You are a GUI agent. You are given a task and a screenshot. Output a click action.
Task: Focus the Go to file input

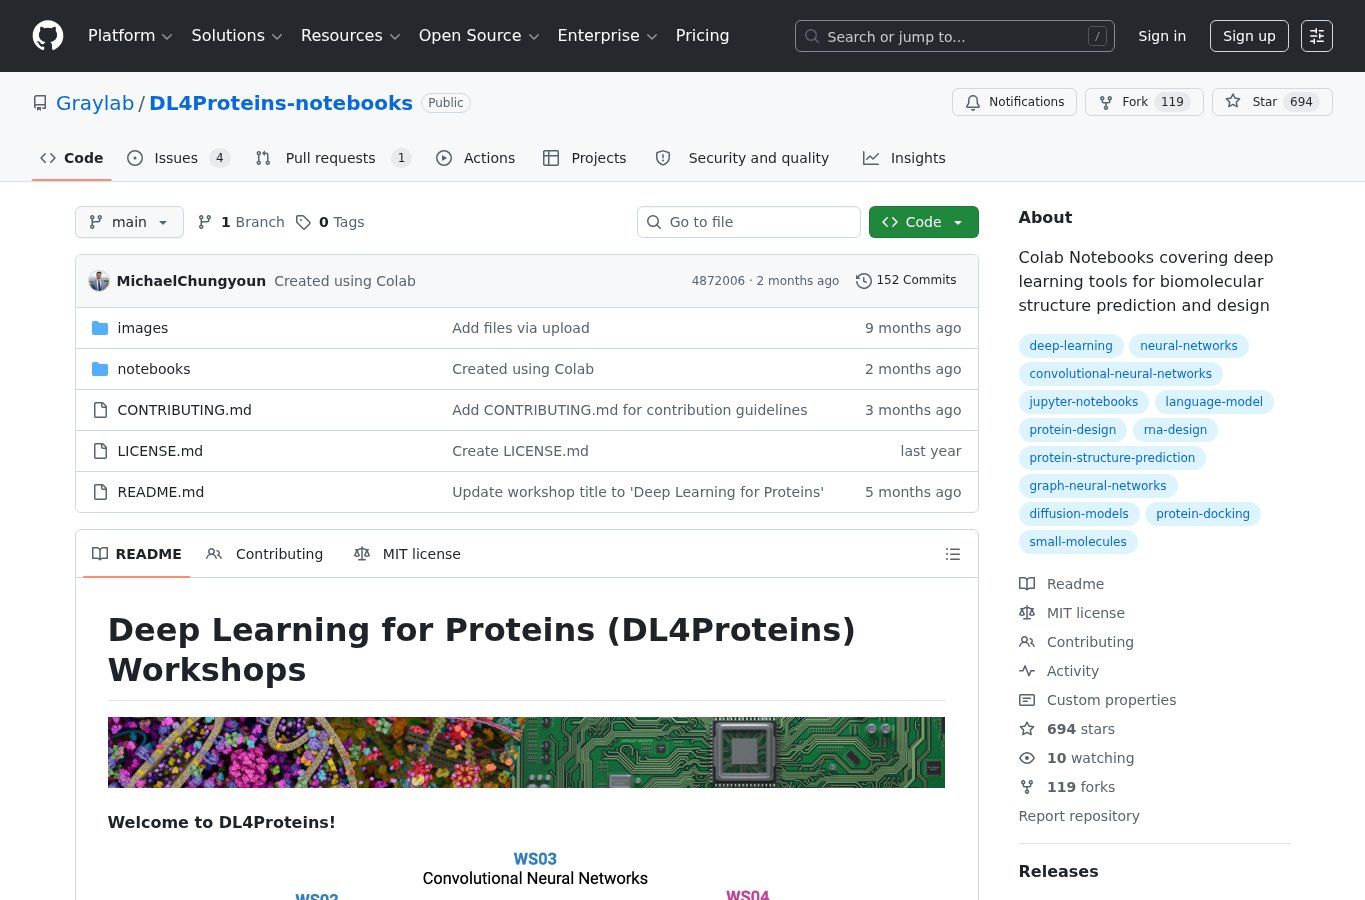(x=749, y=222)
